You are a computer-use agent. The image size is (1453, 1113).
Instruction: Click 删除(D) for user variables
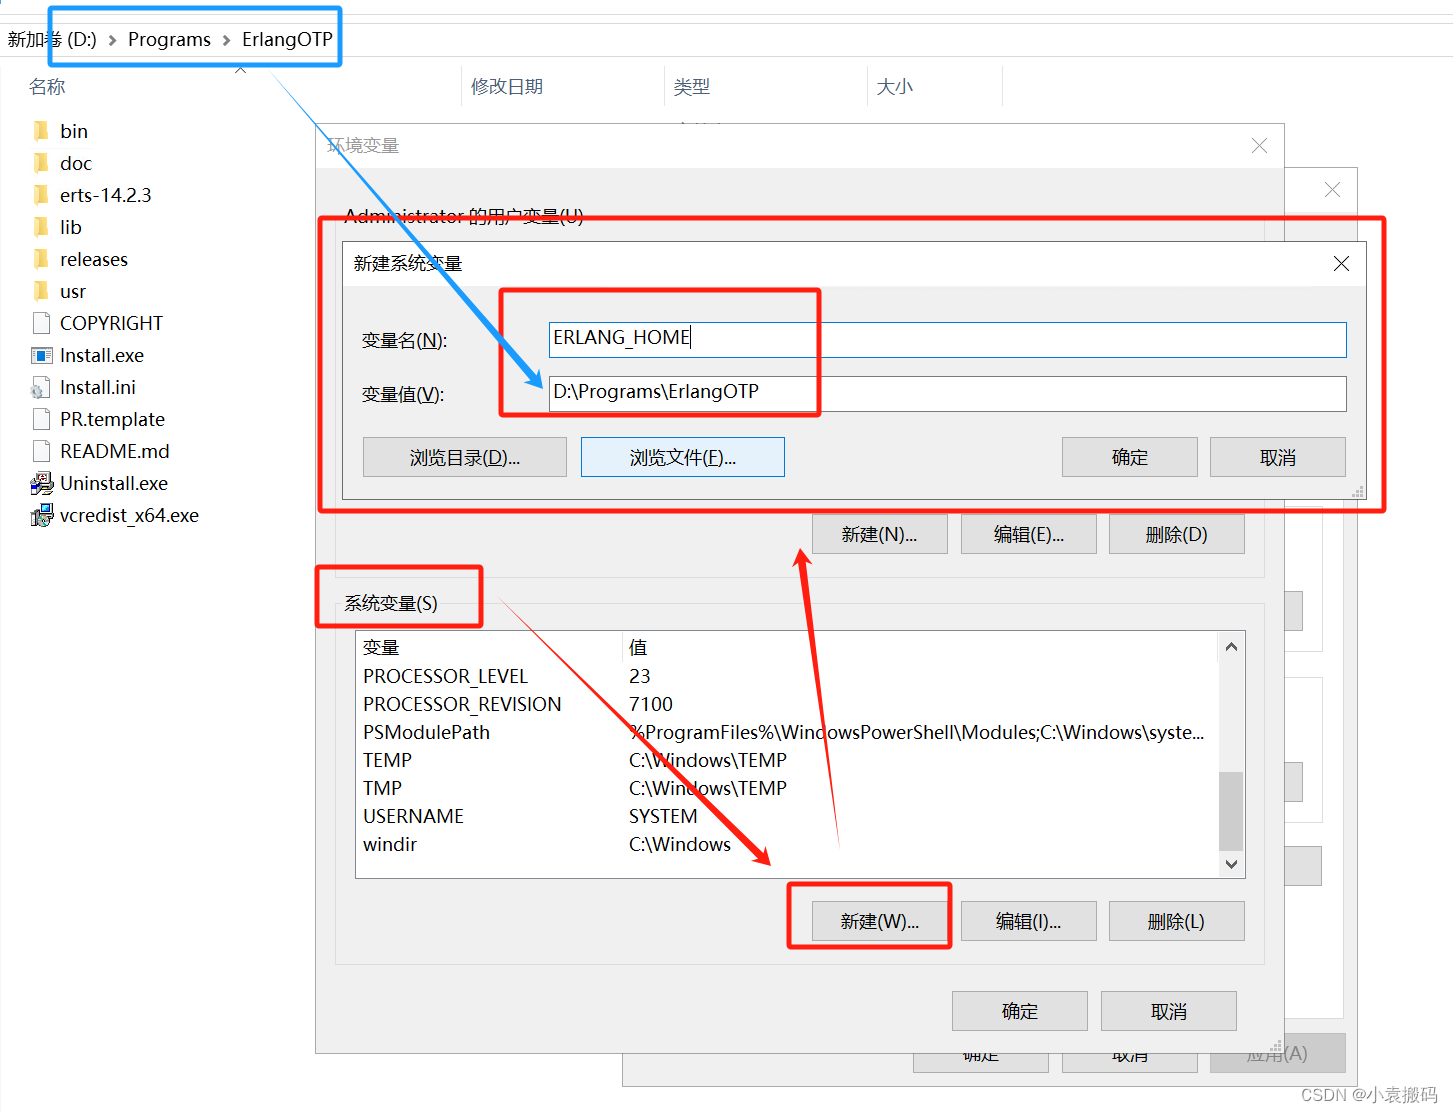coord(1176,534)
